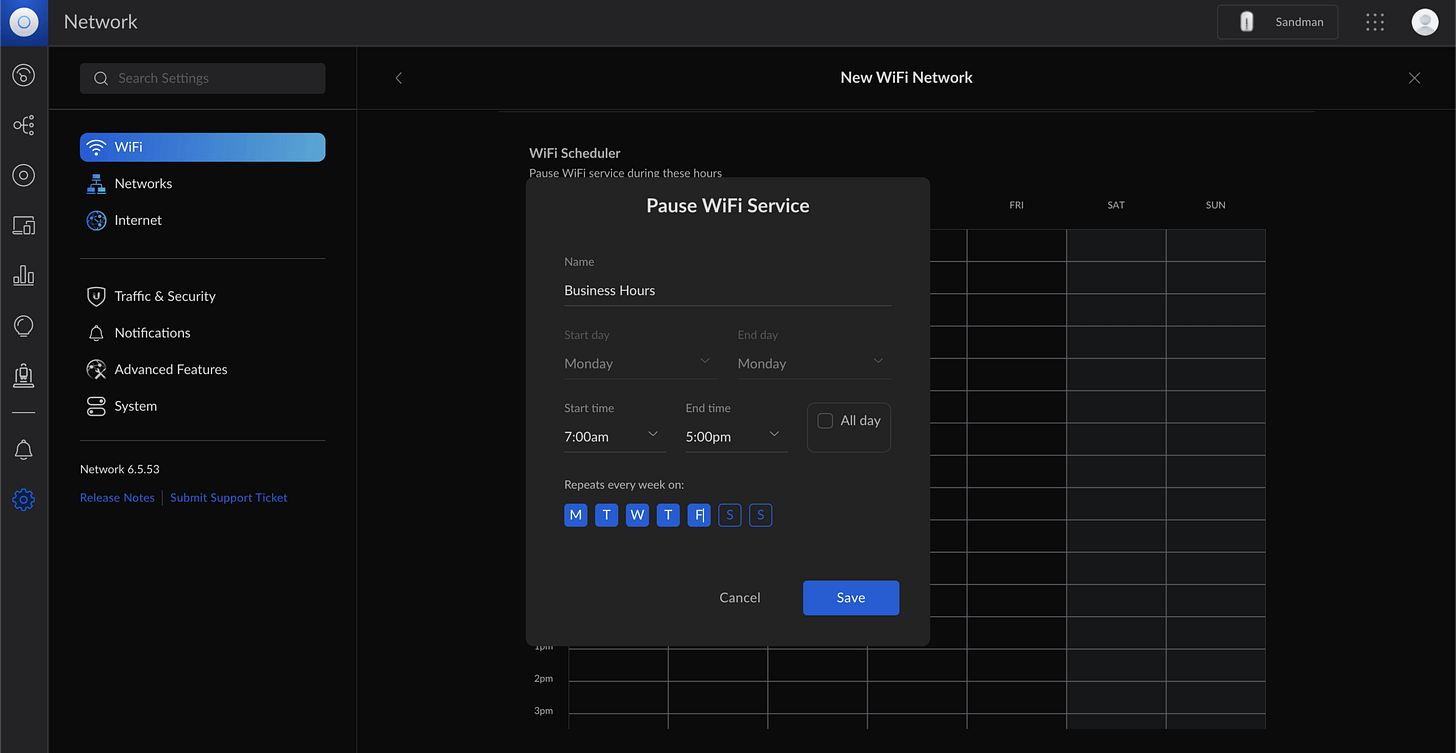Toggle the Wednesday repeat day button
Viewport: 1456px width, 753px height.
(x=637, y=515)
